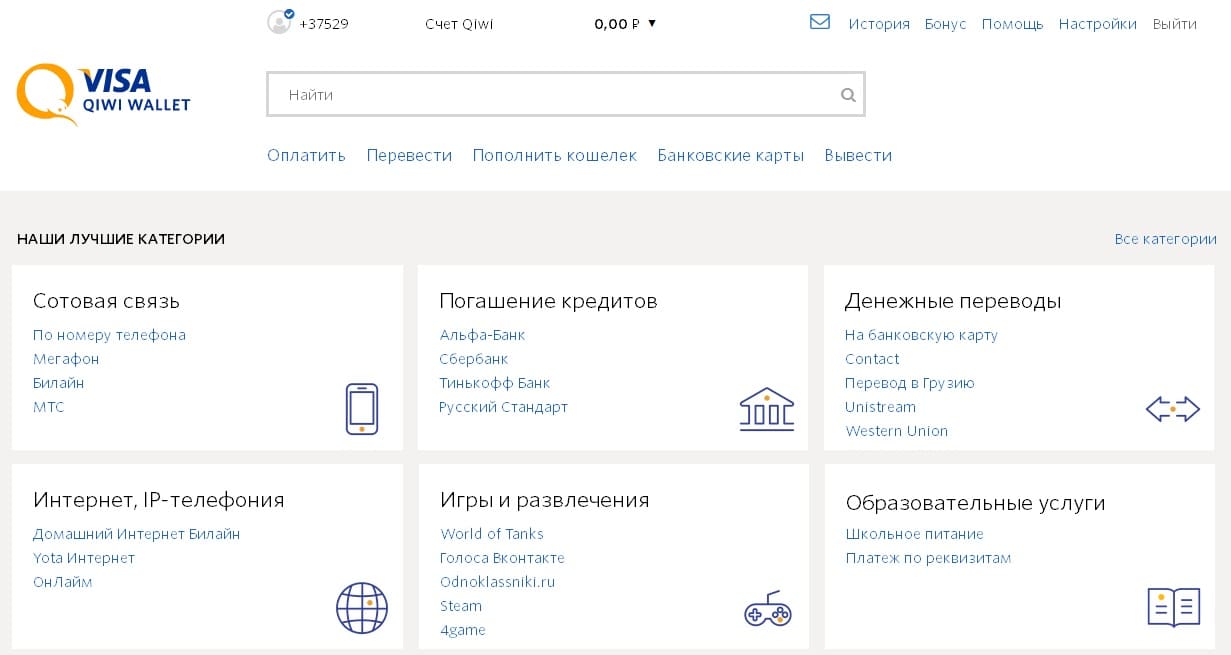Screen dimensions: 1231x655
Task: Click the open book icon in Образовательные услуги
Action: [1173, 607]
